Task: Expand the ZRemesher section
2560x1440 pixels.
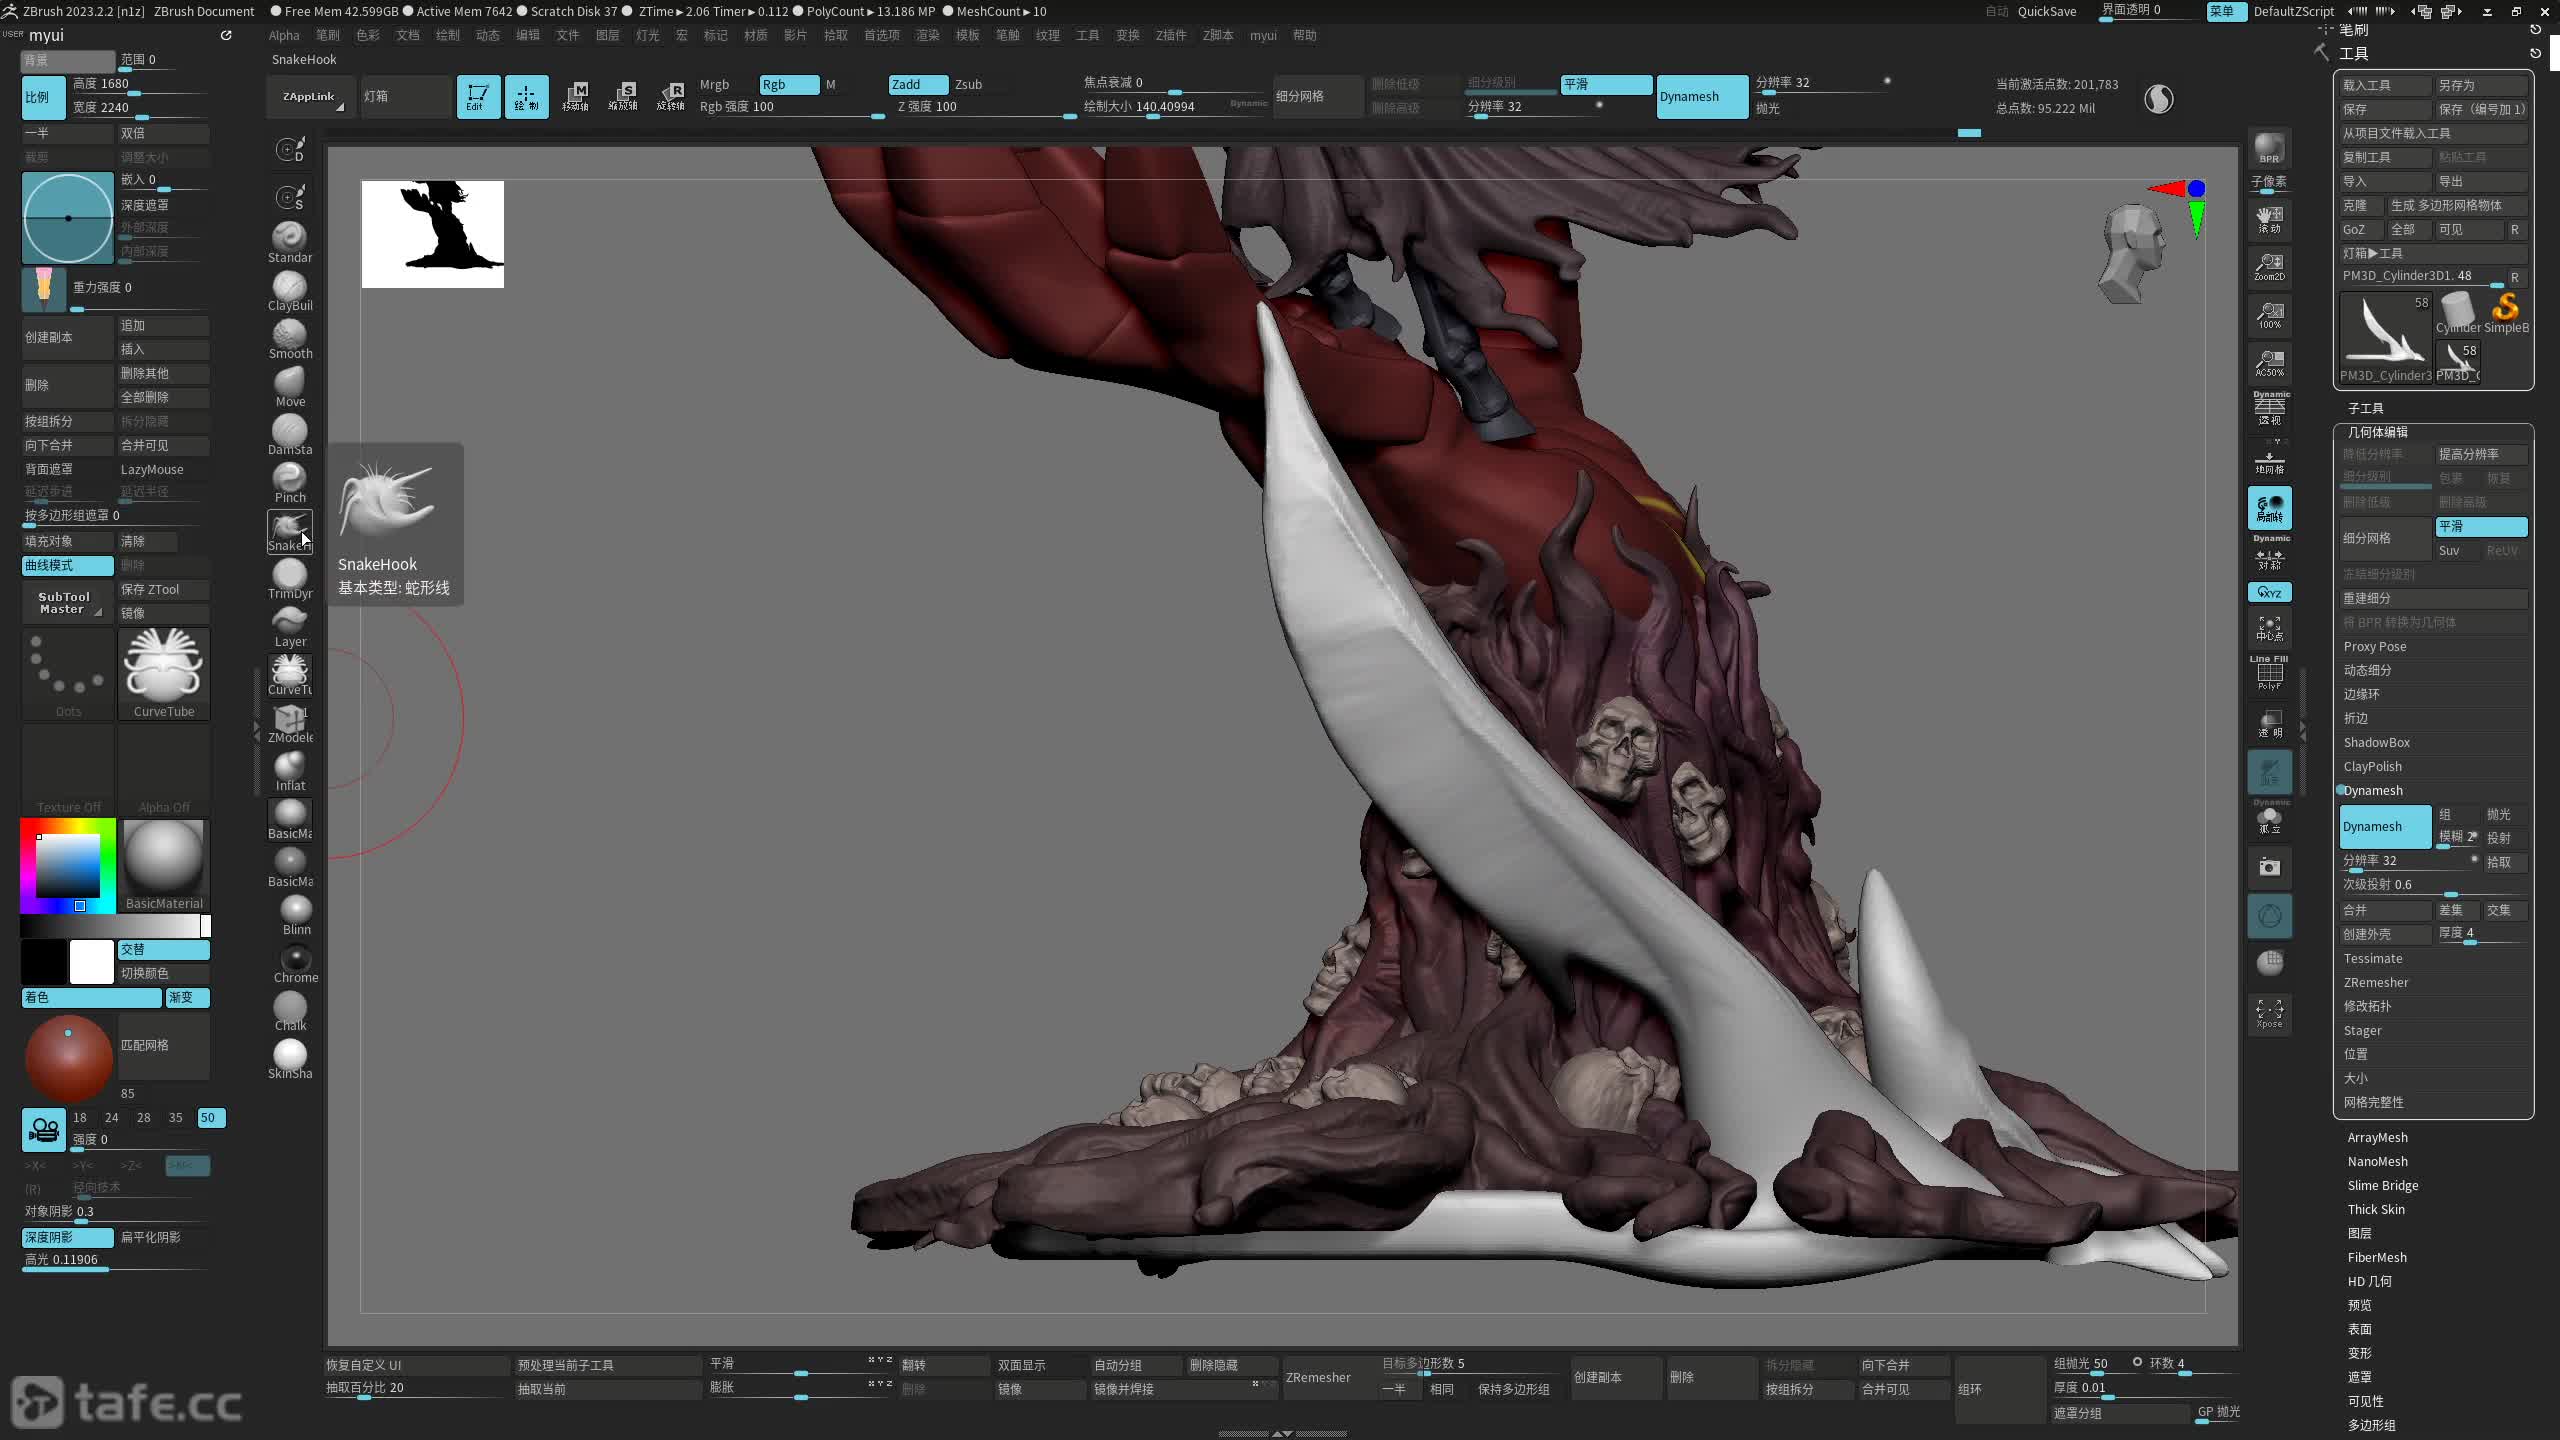Action: point(2375,982)
